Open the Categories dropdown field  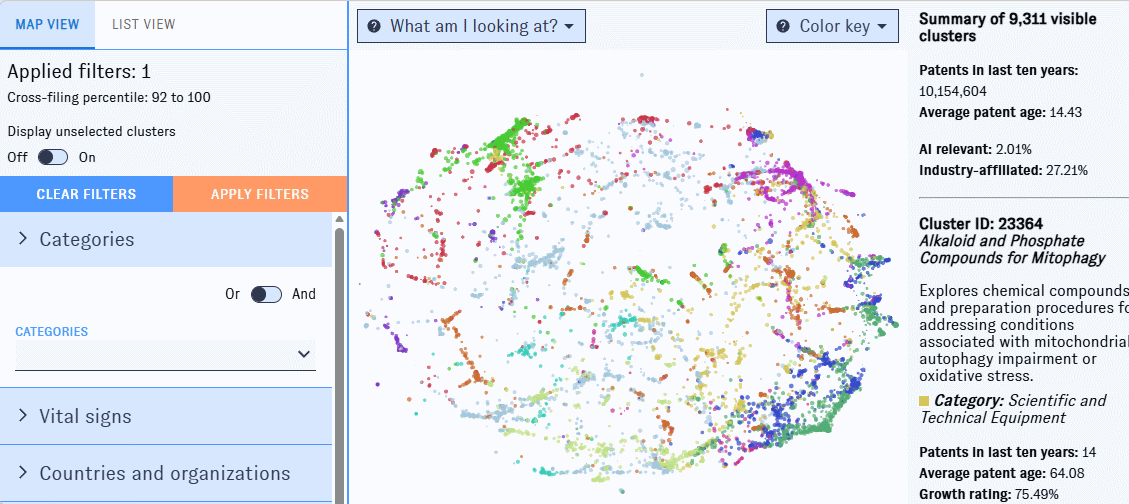point(165,354)
